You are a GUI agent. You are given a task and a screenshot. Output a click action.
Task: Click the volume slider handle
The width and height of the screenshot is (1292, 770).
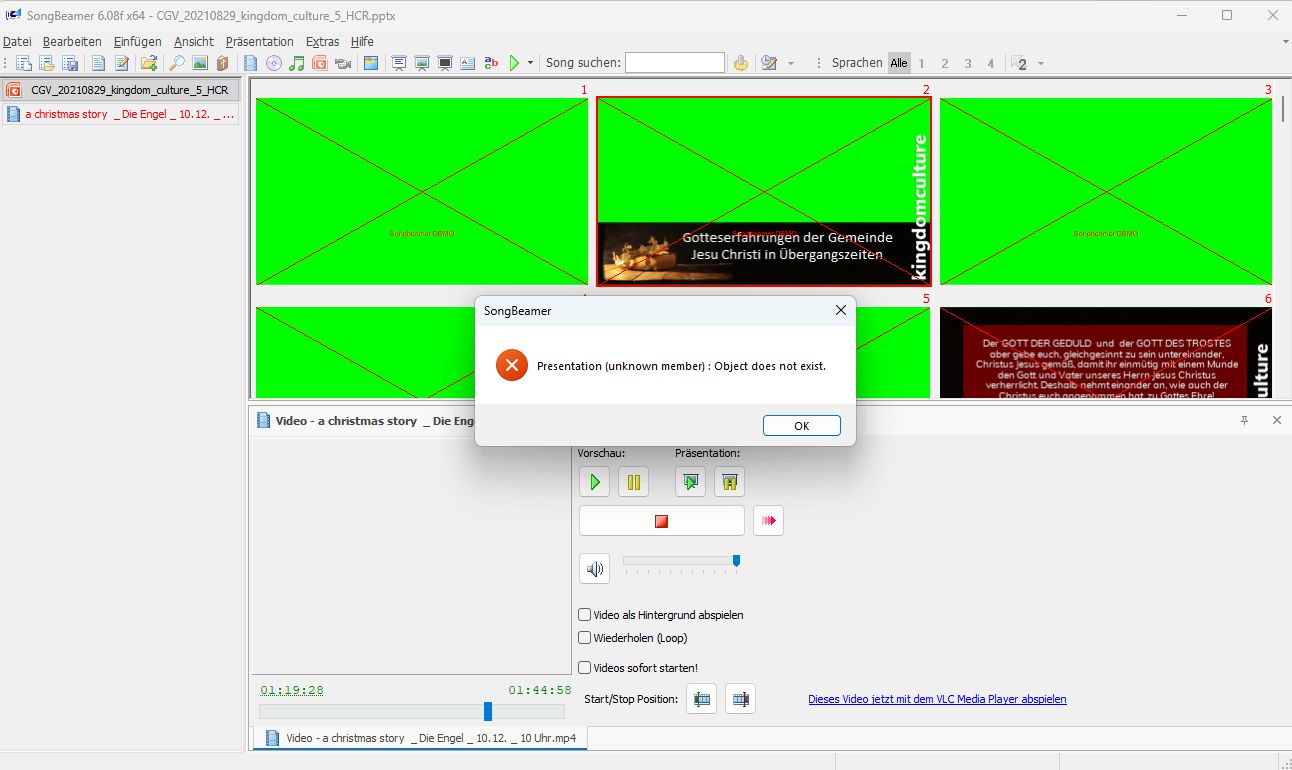pos(737,561)
